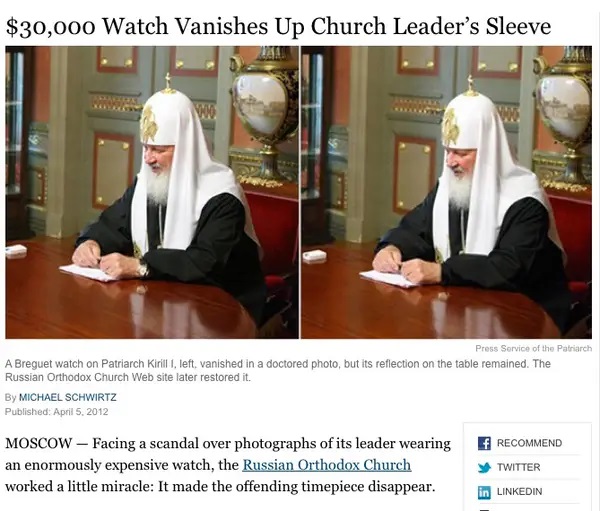
Task: Click the RECOMMEND share label
Action: [529, 443]
